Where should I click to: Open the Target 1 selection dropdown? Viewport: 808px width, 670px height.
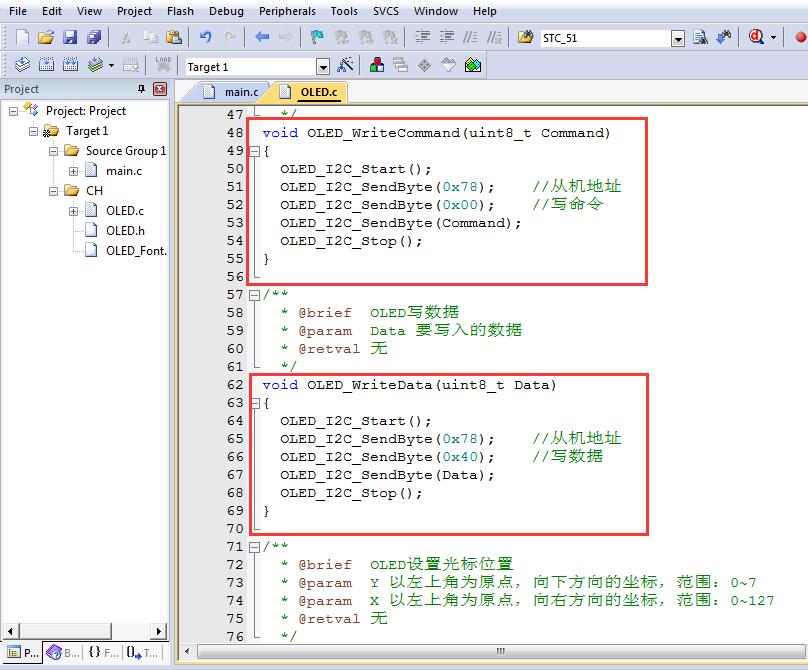[x=323, y=66]
